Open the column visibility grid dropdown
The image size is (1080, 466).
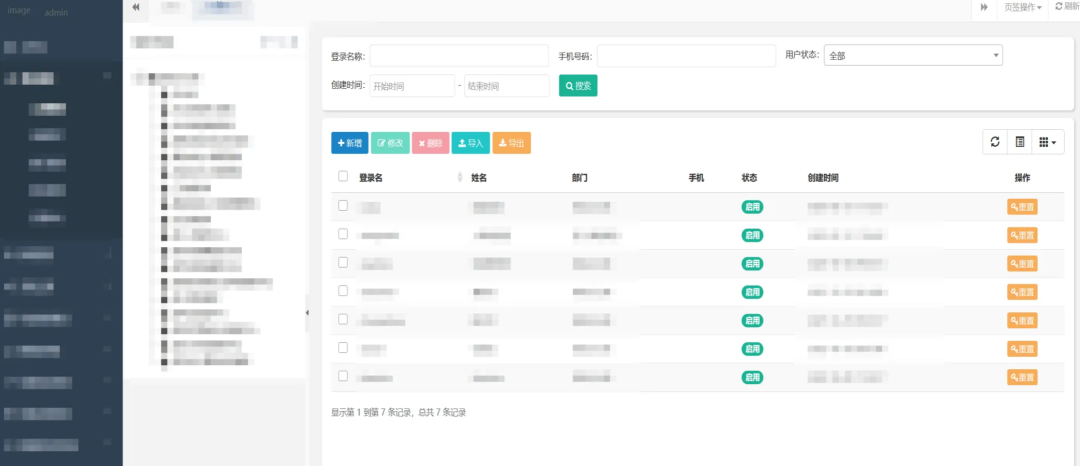click(1048, 143)
